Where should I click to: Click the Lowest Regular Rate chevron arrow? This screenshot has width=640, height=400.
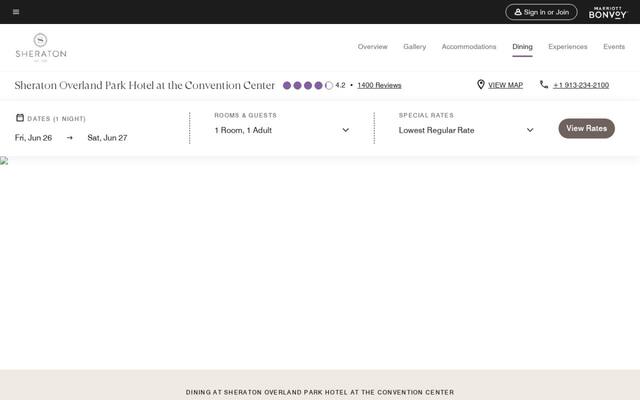point(530,130)
